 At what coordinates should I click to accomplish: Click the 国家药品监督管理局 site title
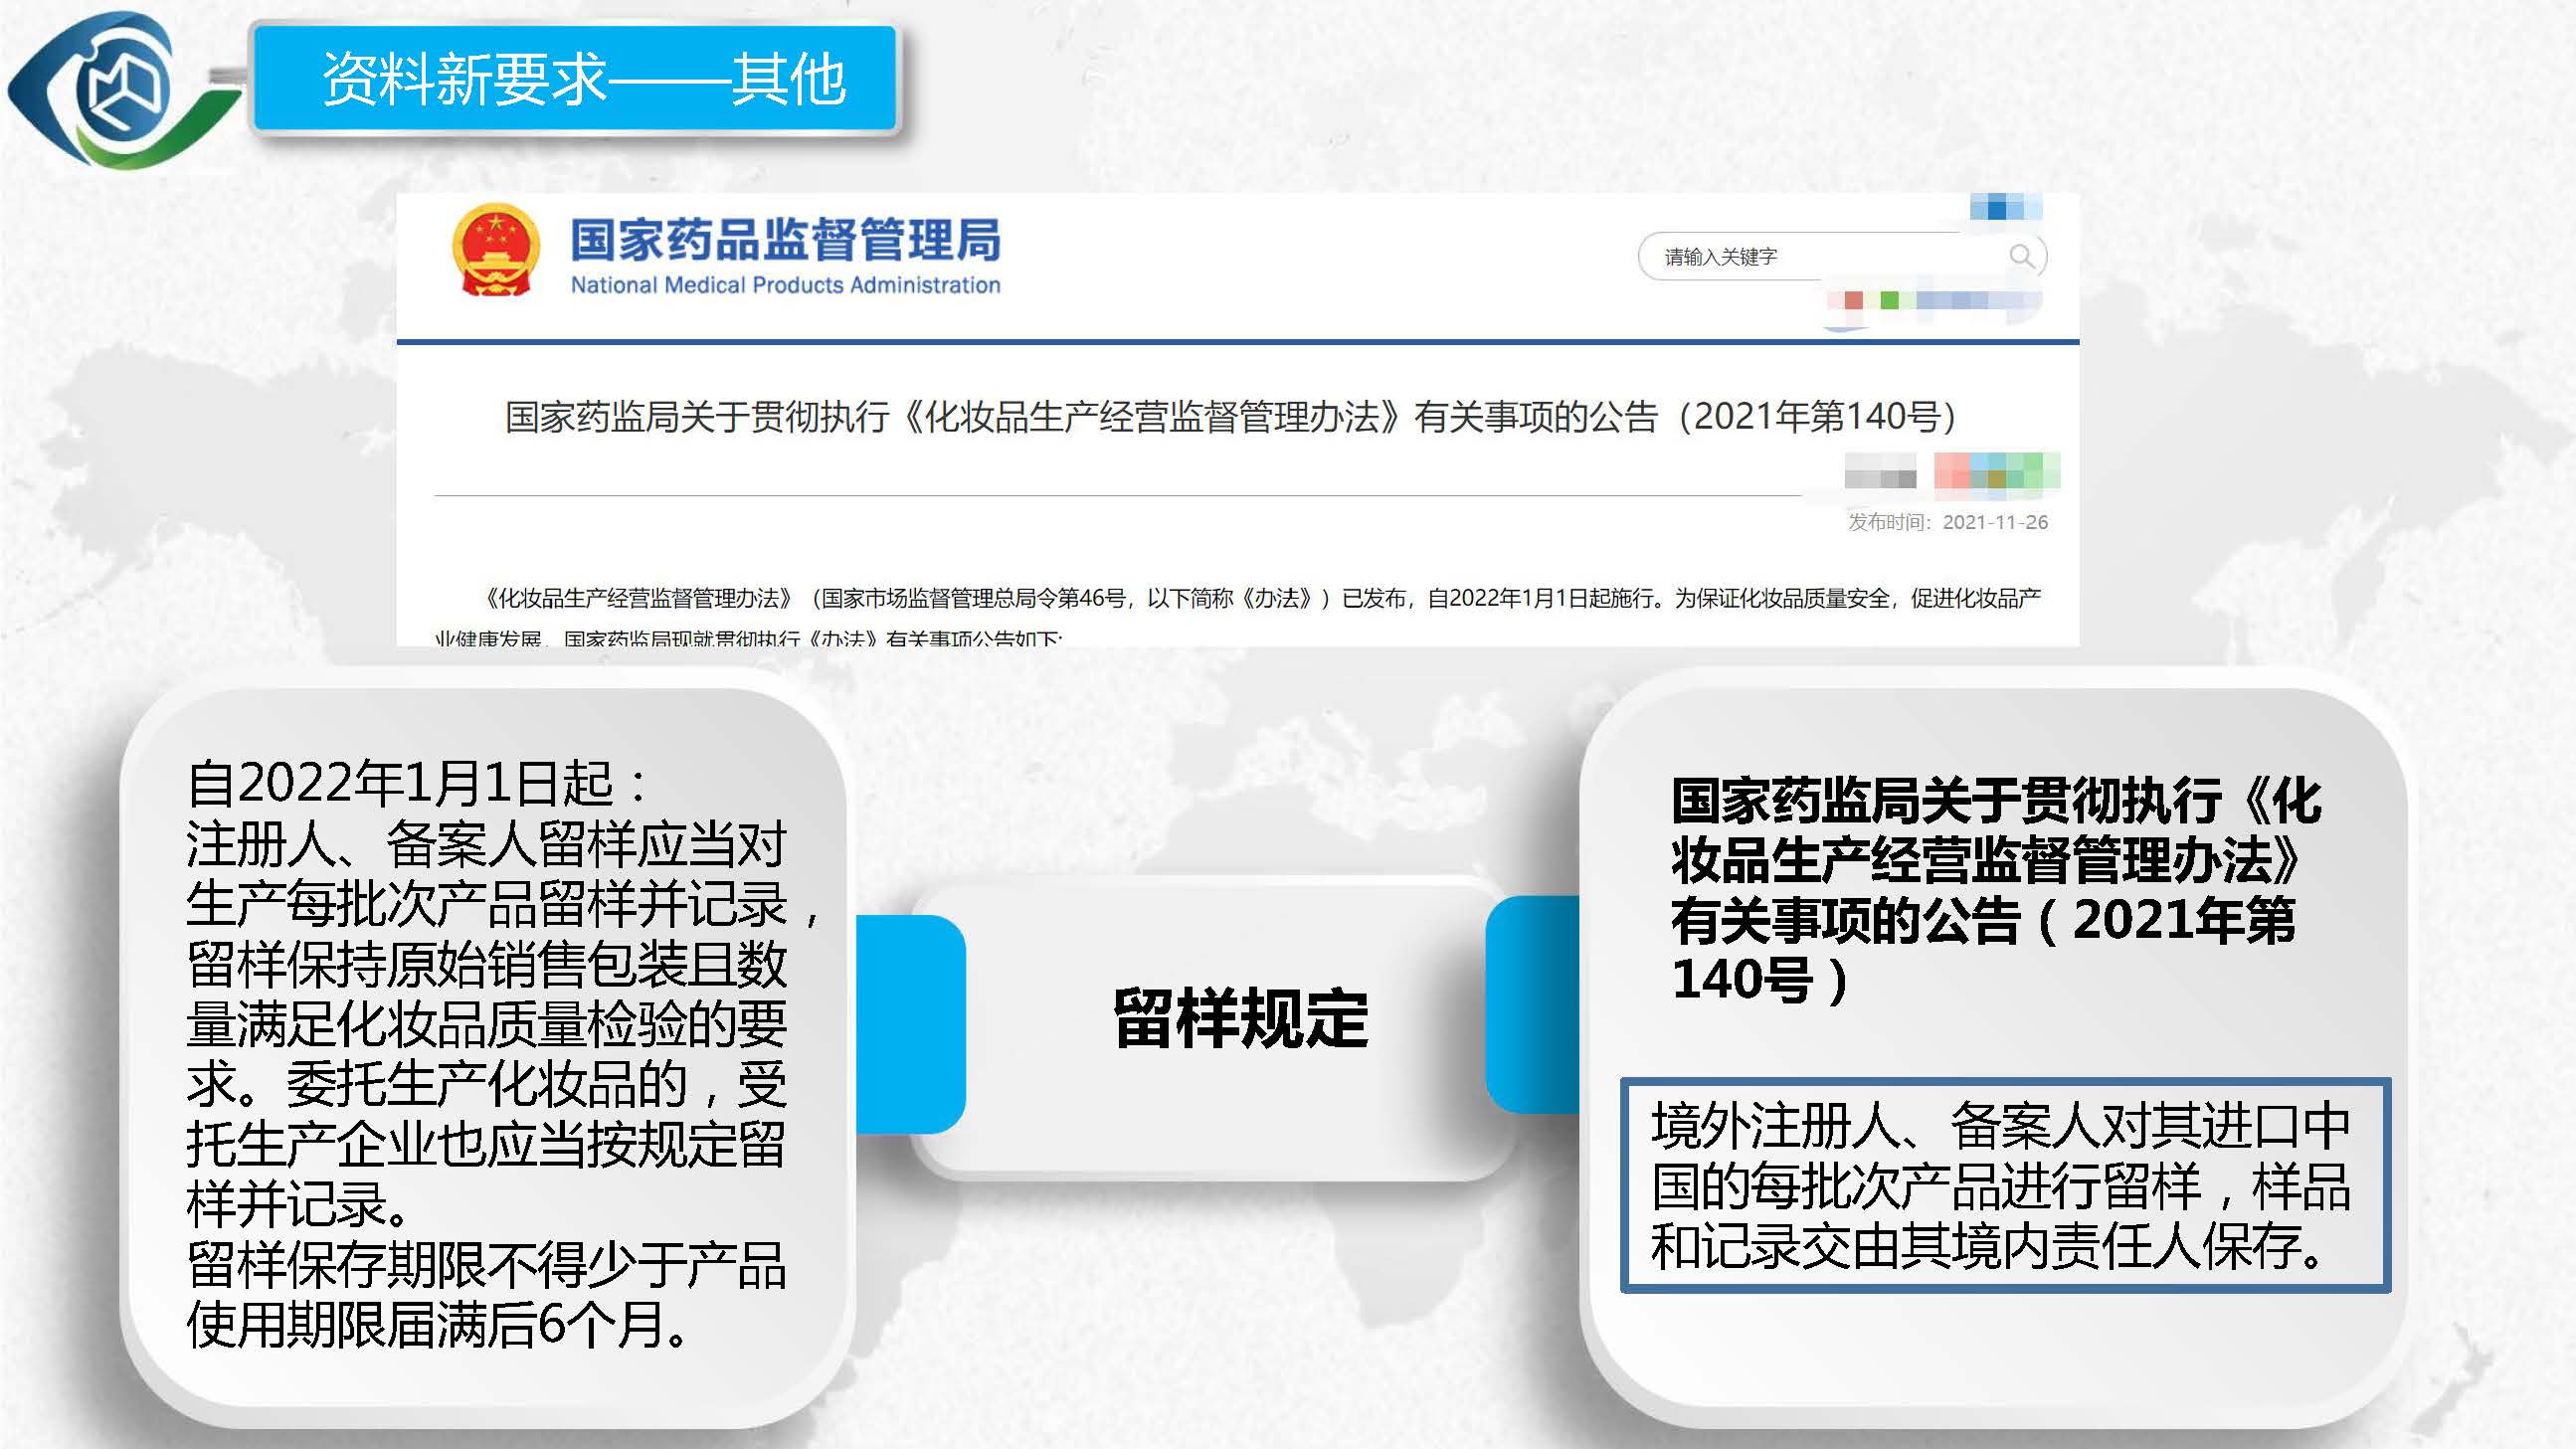(785, 238)
